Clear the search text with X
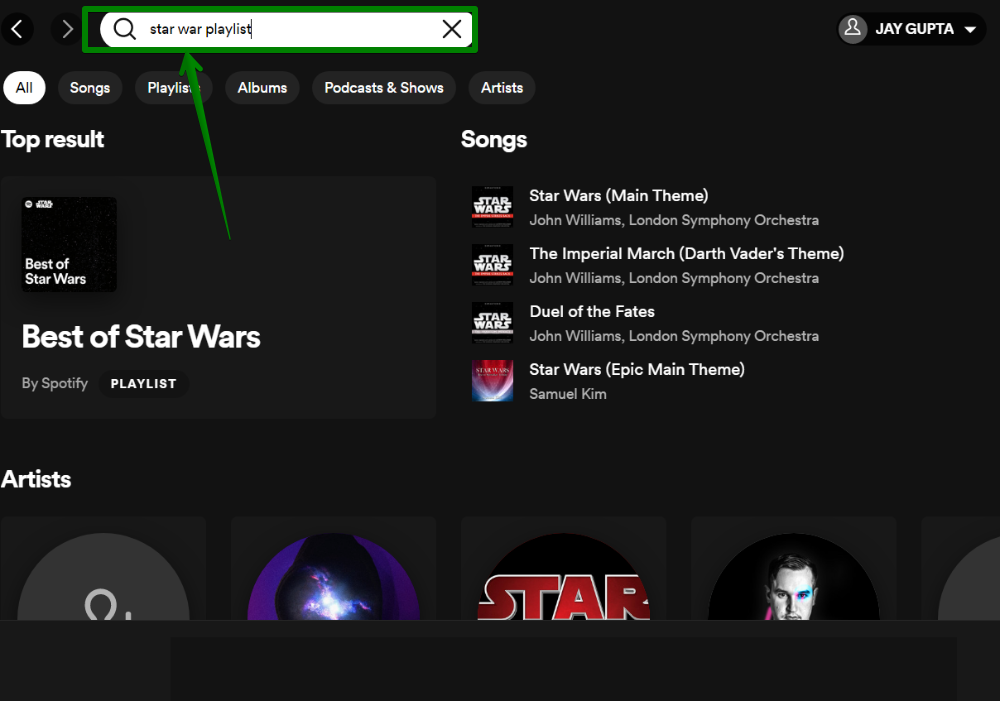 pyautogui.click(x=452, y=29)
